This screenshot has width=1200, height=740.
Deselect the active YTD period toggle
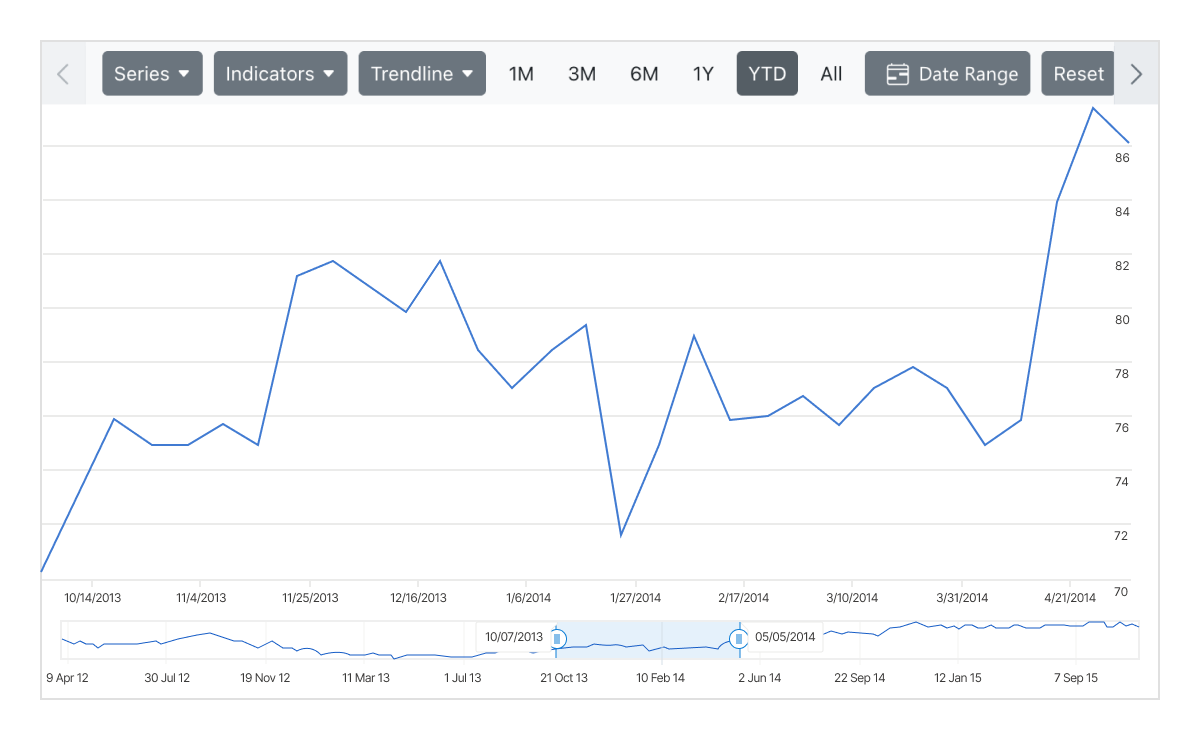767,73
